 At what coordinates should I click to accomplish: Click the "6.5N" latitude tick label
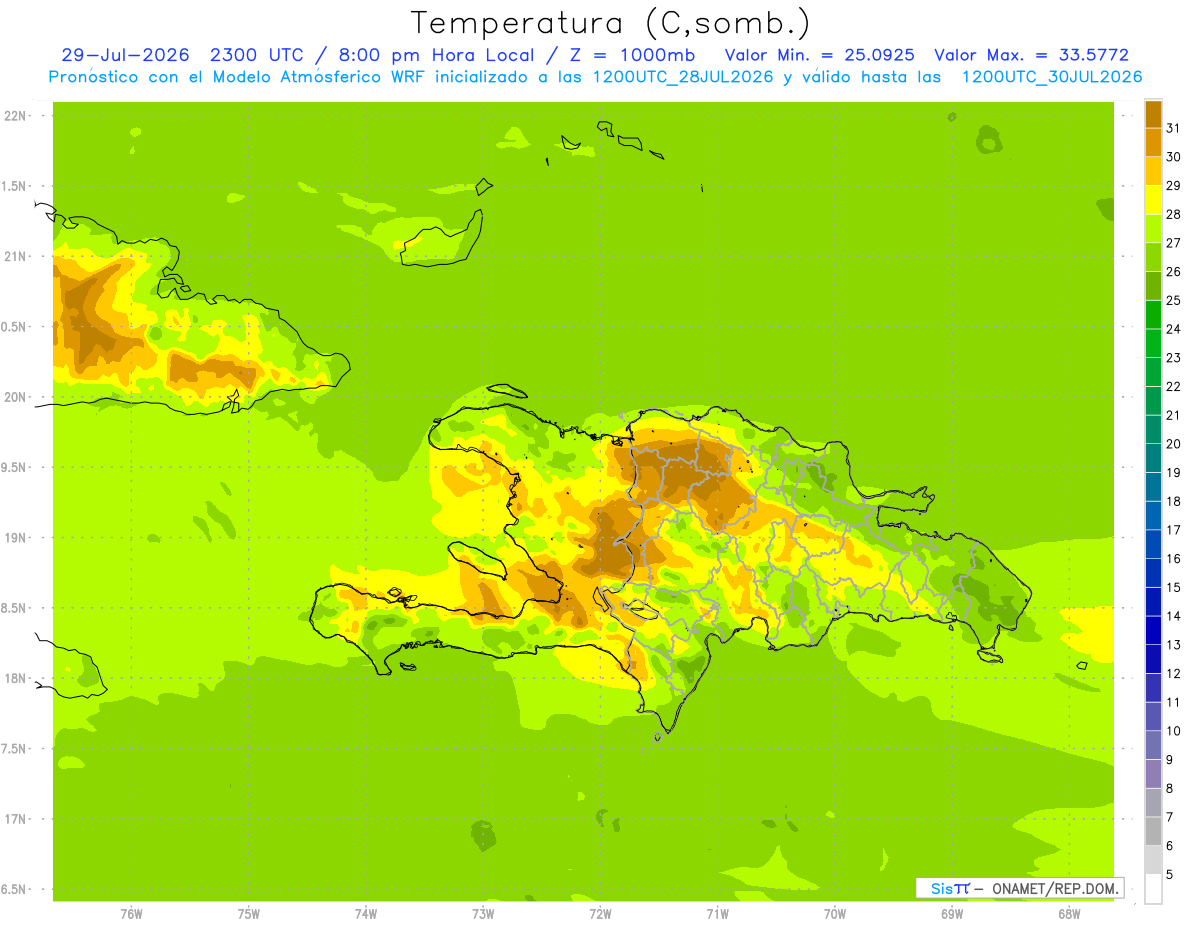15,889
